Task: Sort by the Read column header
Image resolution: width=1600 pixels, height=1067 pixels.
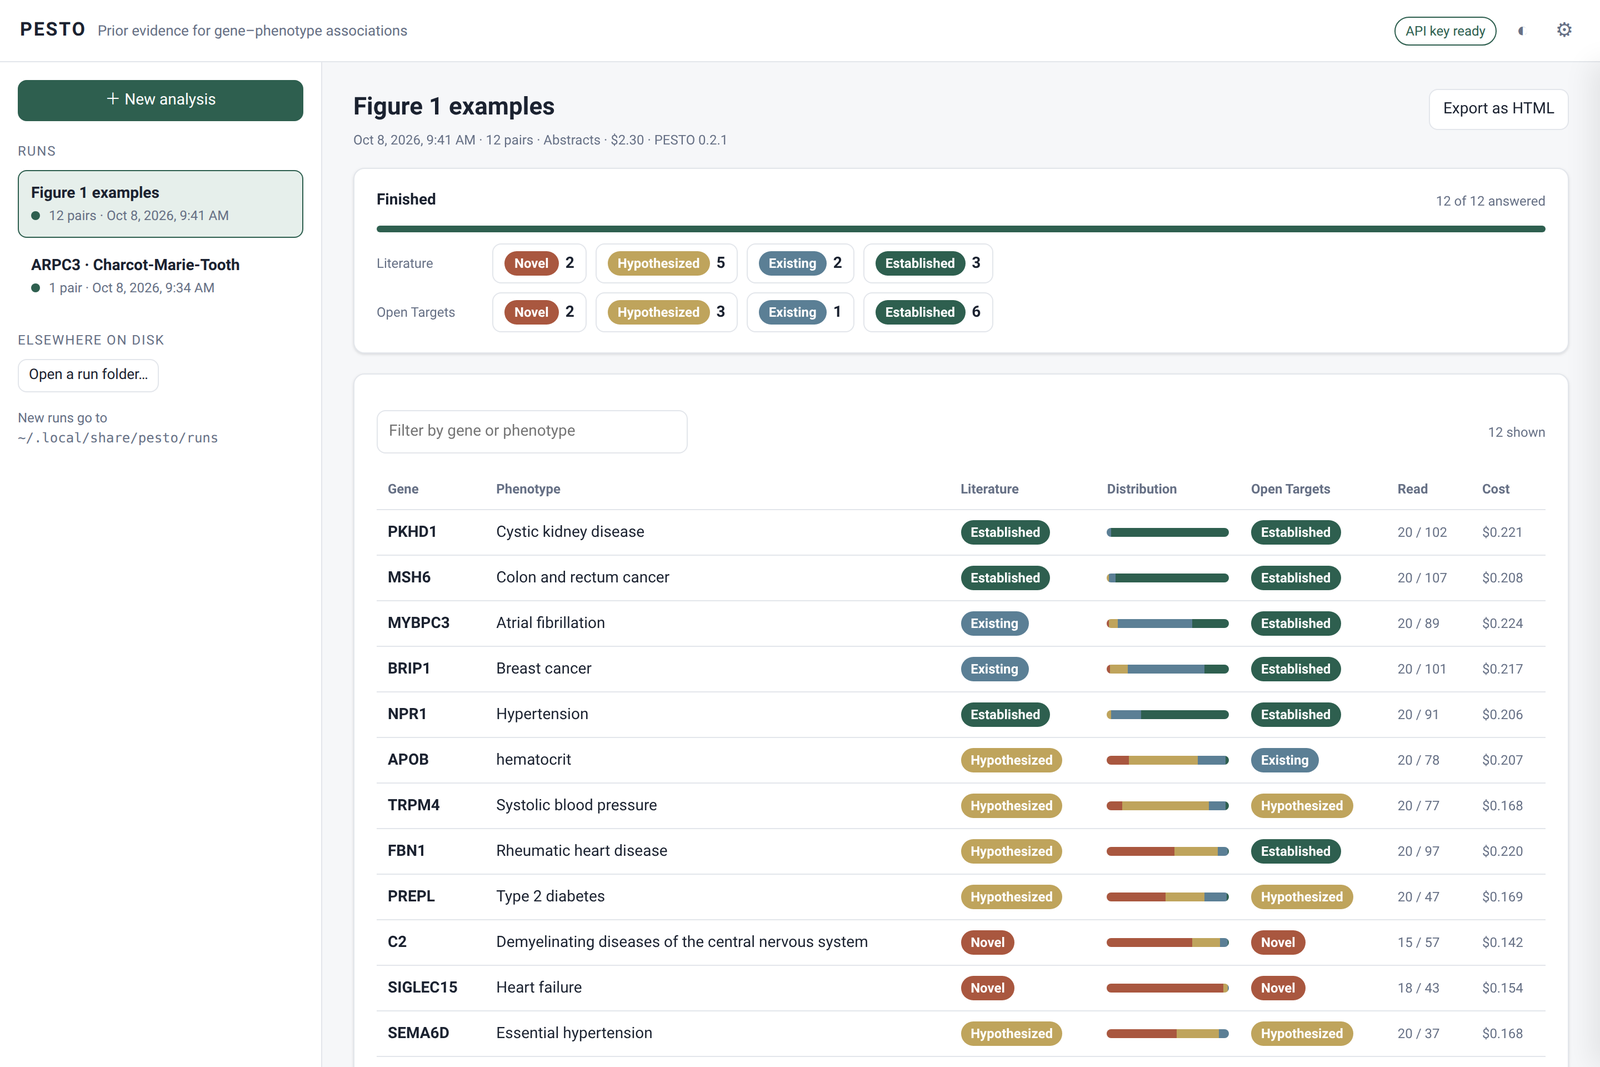Action: (1413, 489)
